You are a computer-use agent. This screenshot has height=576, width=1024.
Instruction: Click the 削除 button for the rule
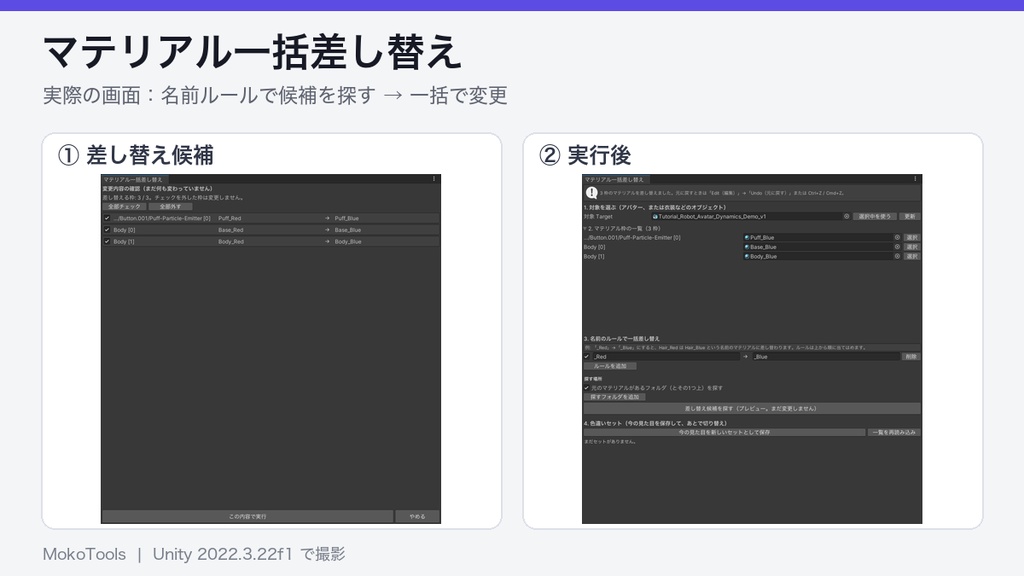[911, 357]
